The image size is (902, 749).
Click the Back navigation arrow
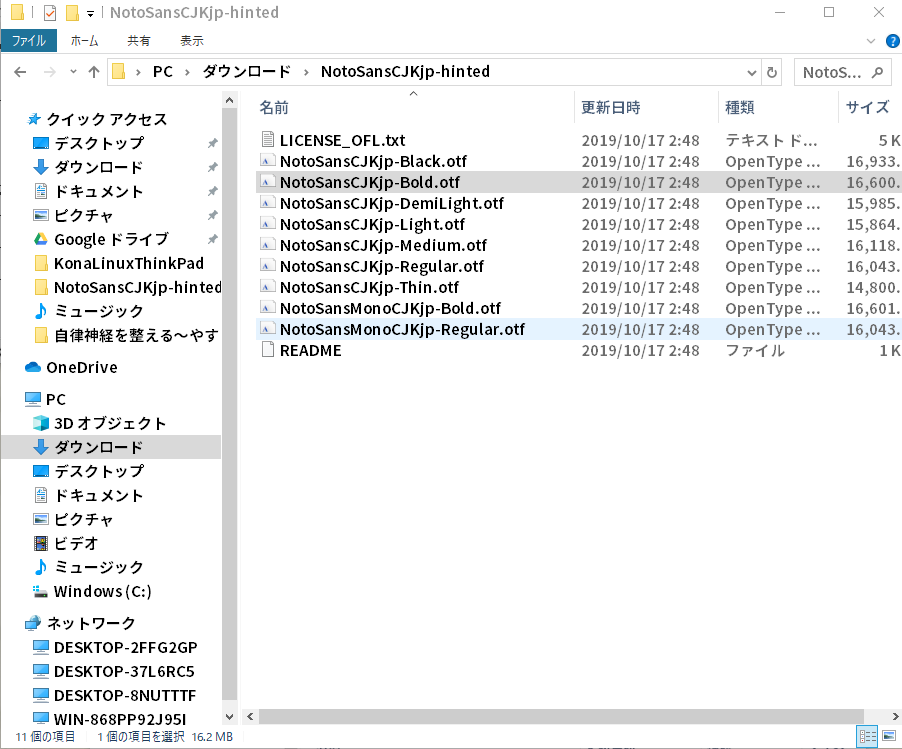[20, 72]
